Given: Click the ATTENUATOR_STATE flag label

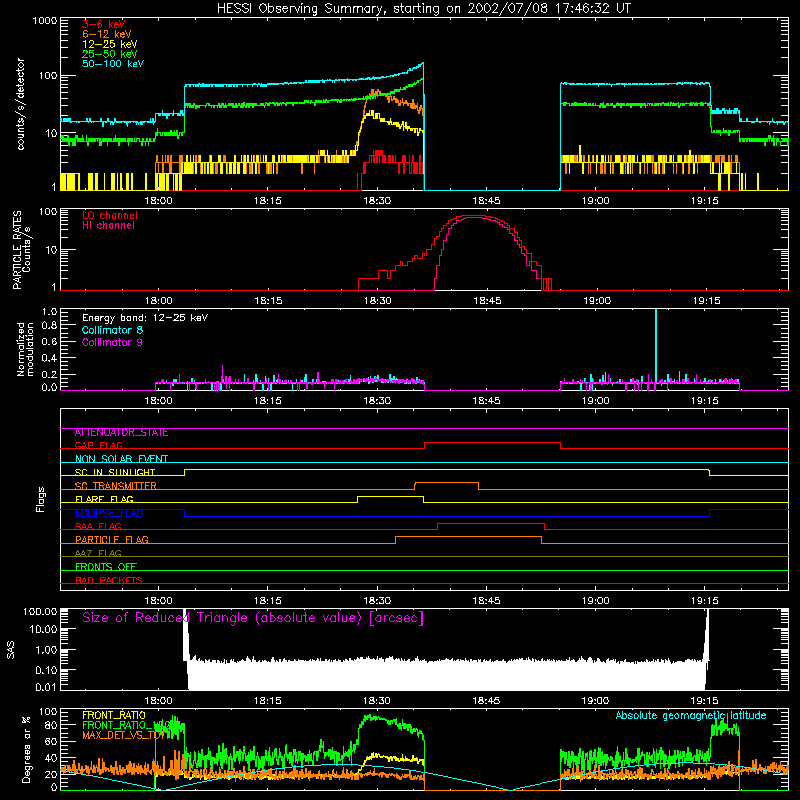Looking at the screenshot, I should point(121,433).
